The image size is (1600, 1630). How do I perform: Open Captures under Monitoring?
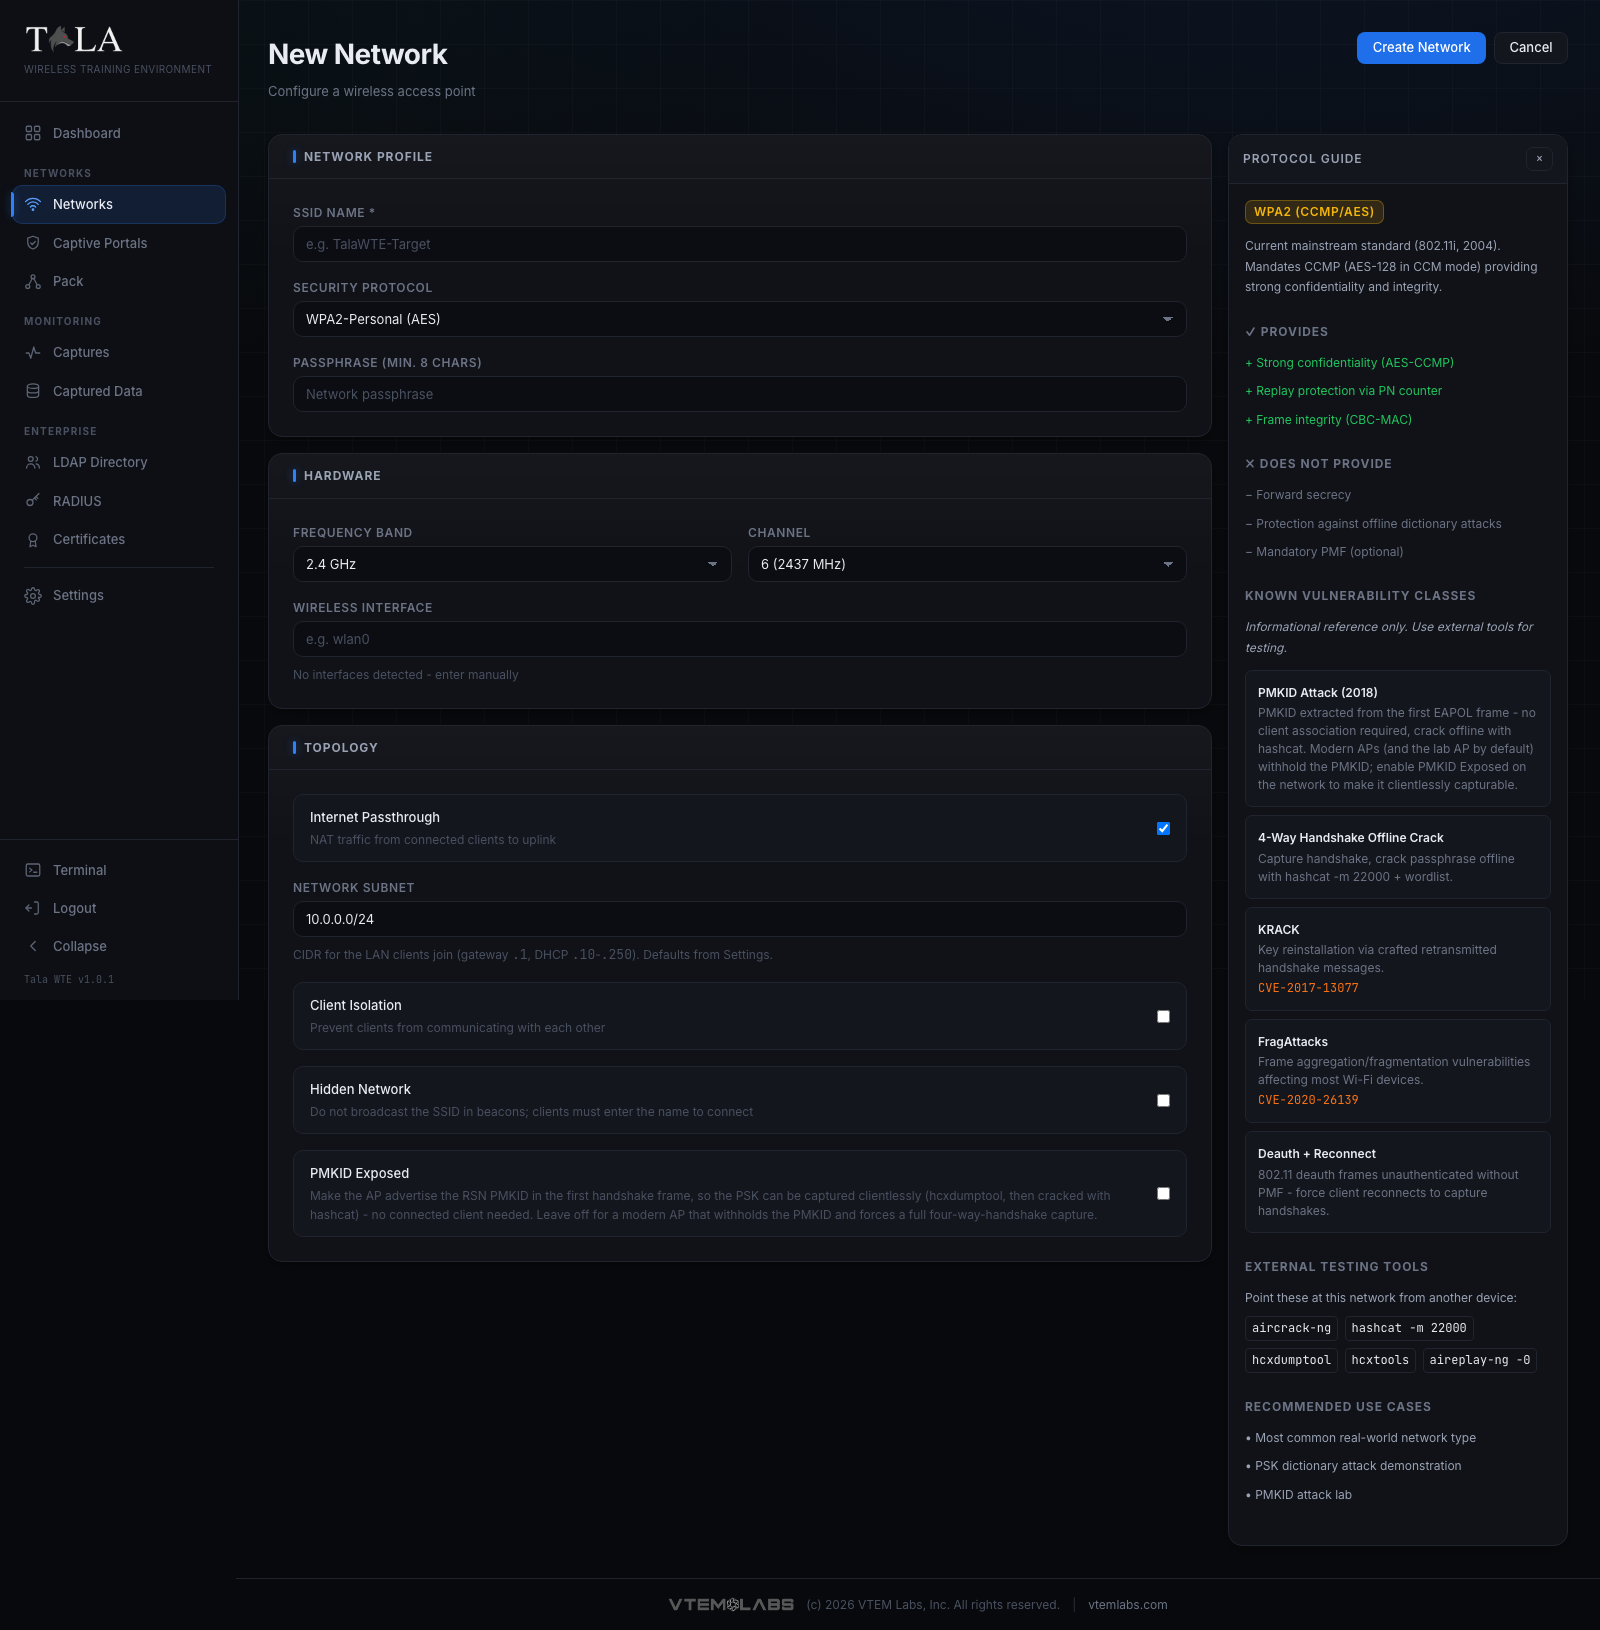pyautogui.click(x=119, y=352)
